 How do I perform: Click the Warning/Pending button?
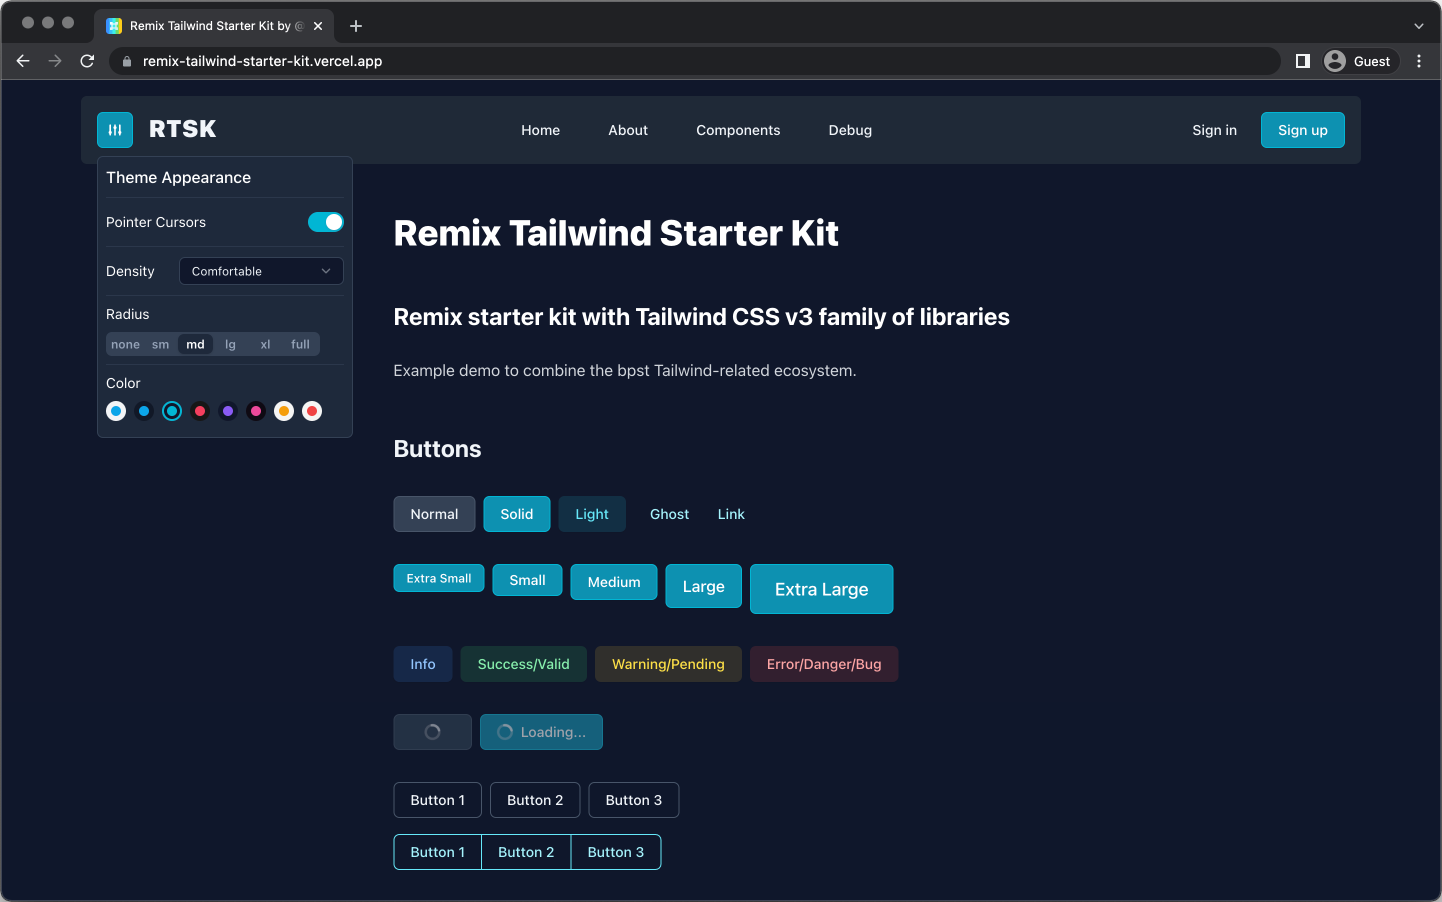pos(668,664)
